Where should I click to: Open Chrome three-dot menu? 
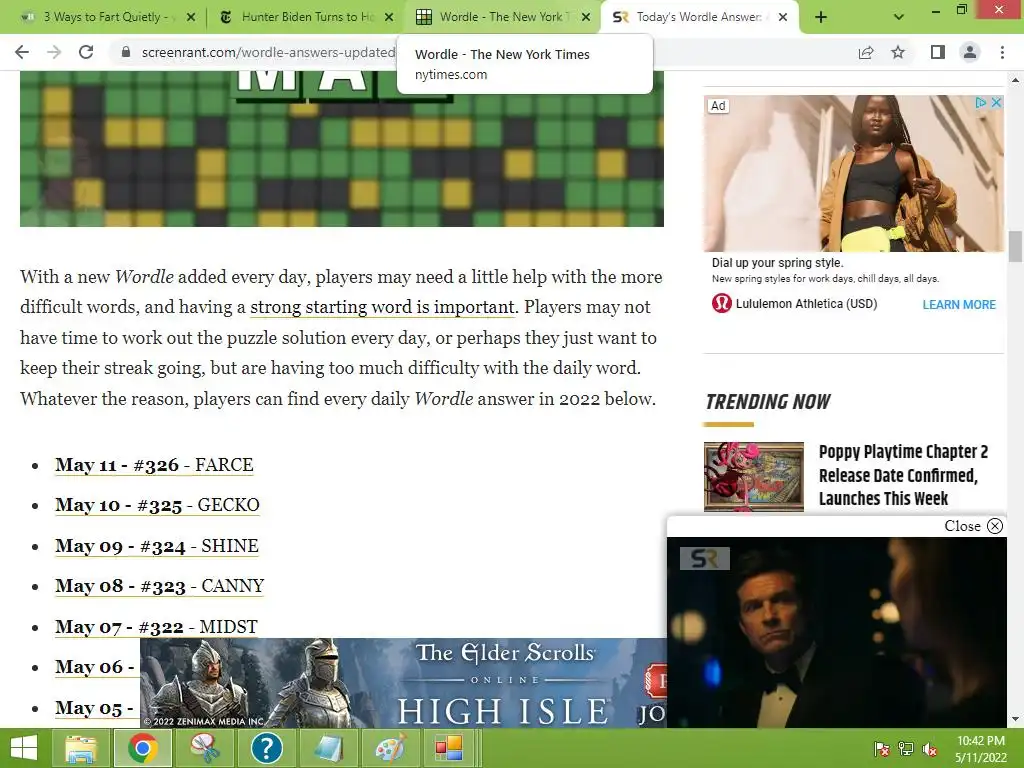click(1002, 52)
